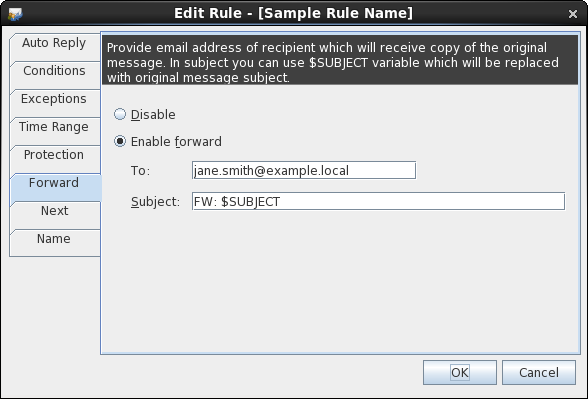Image resolution: width=588 pixels, height=399 pixels.
Task: Click the application icon in the title bar
Action: coord(15,14)
